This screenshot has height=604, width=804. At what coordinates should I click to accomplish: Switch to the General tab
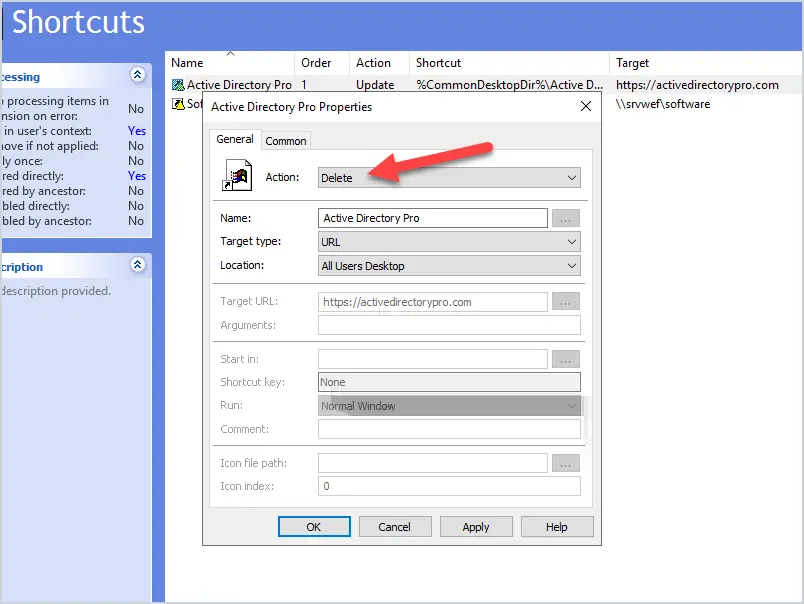235,139
